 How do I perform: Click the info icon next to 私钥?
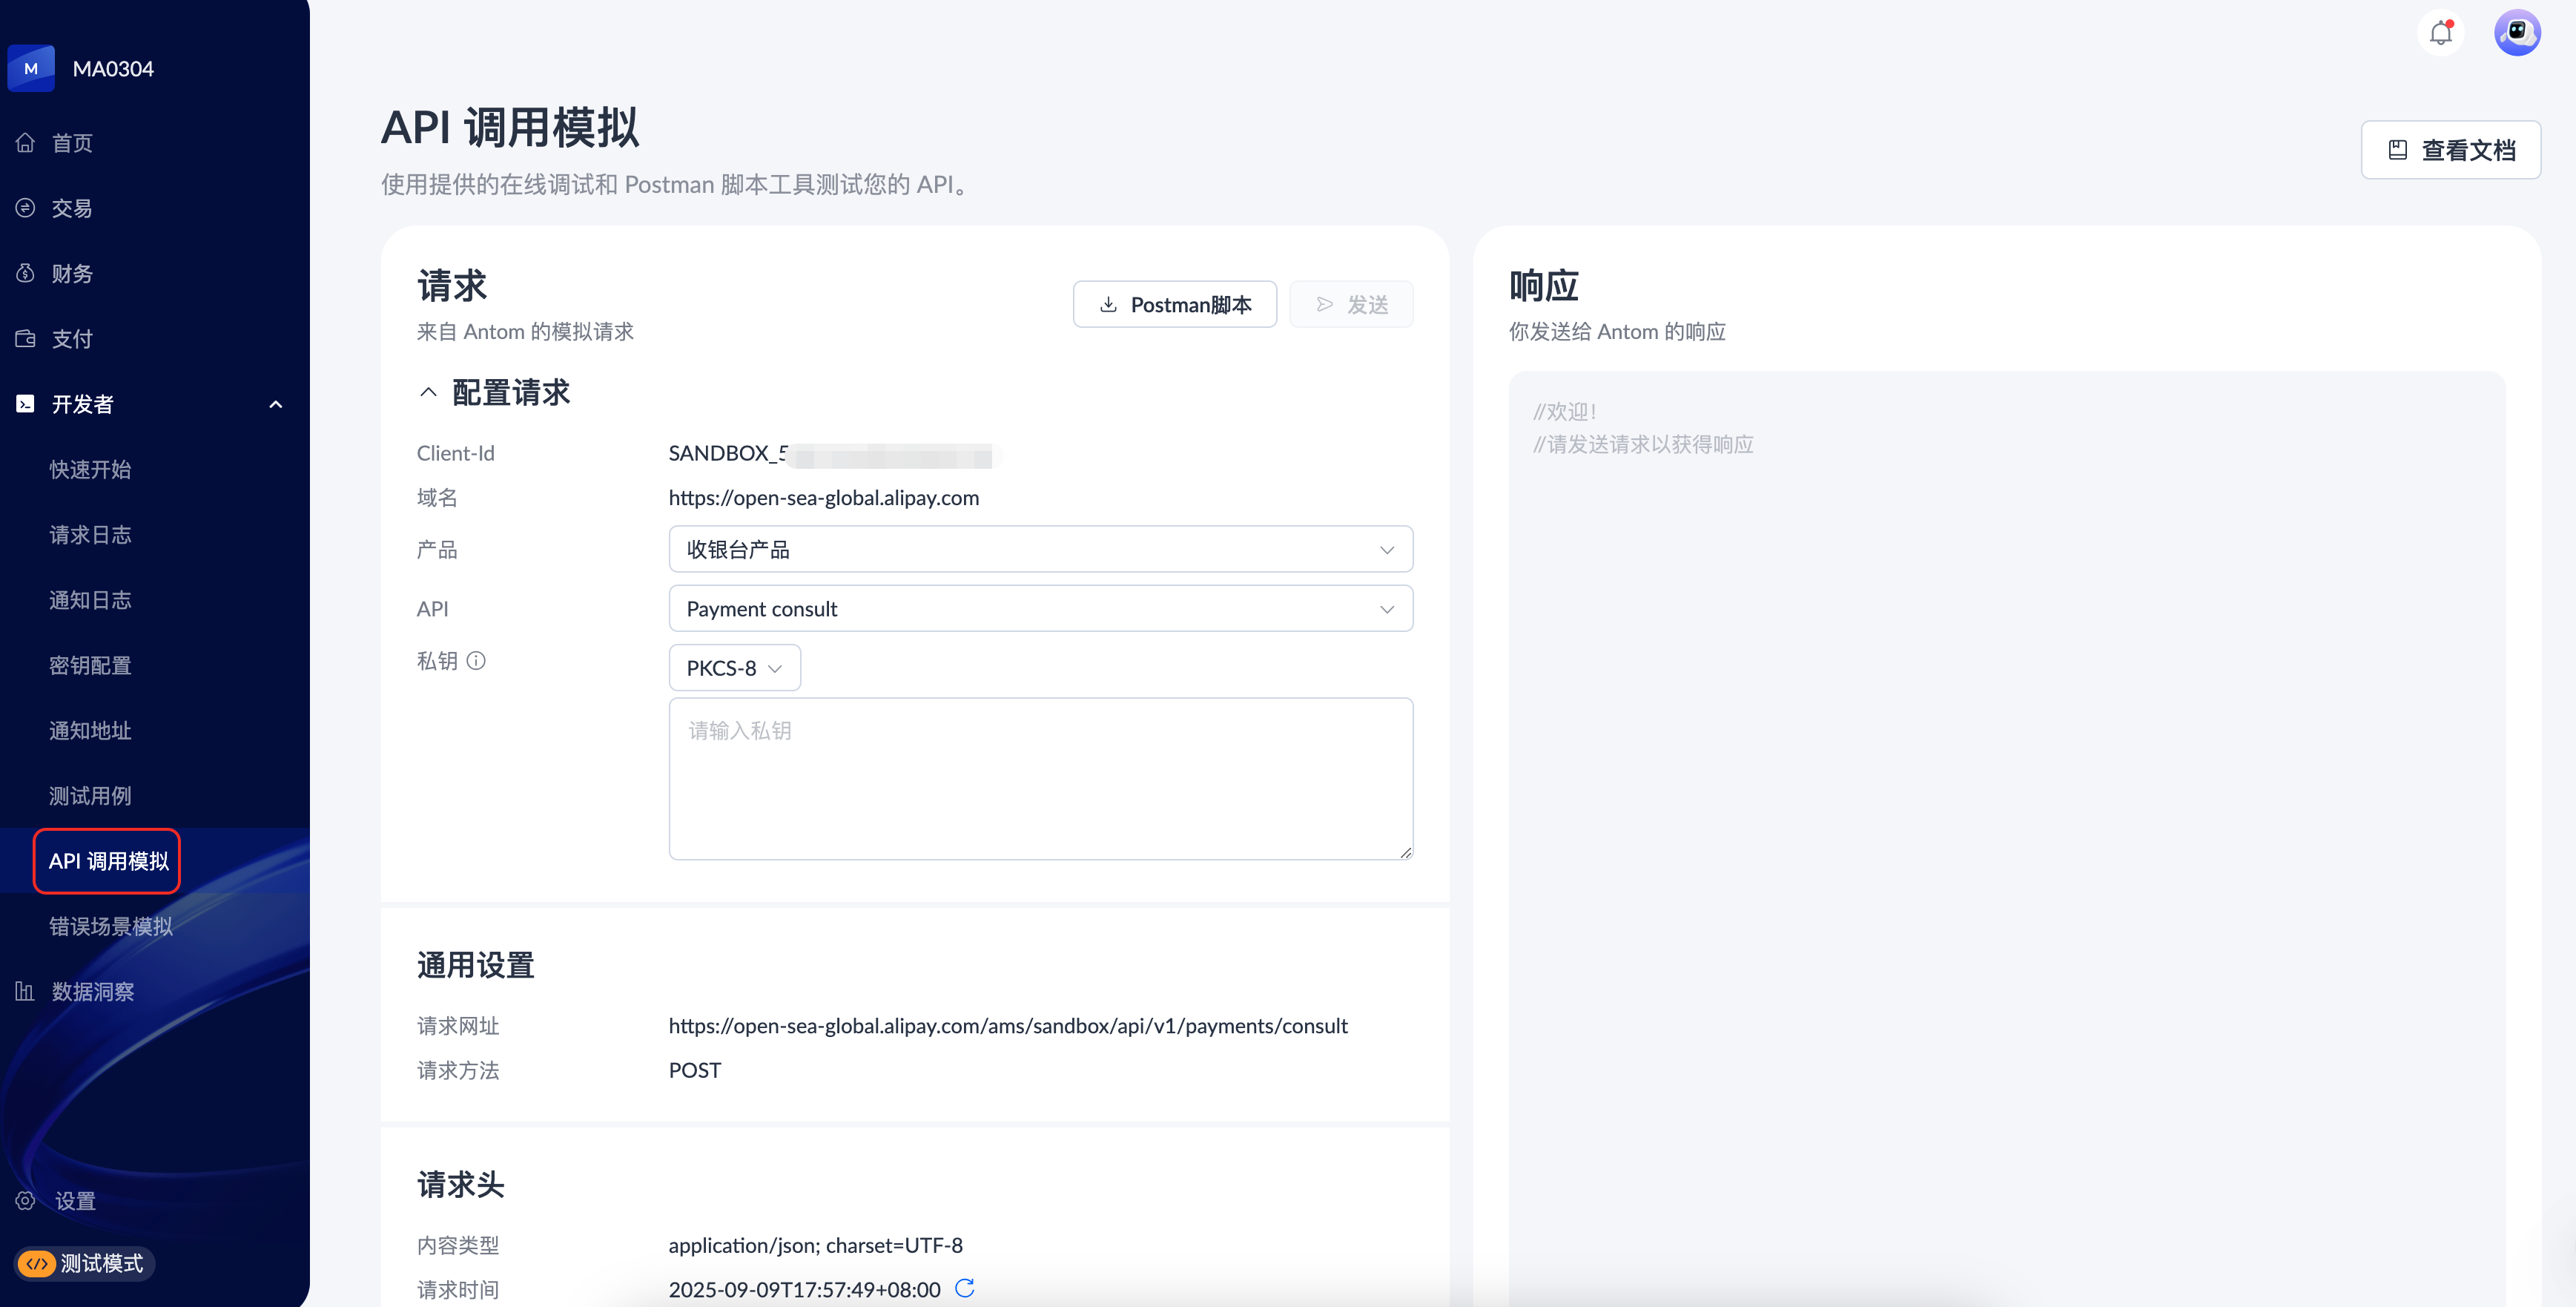(477, 660)
